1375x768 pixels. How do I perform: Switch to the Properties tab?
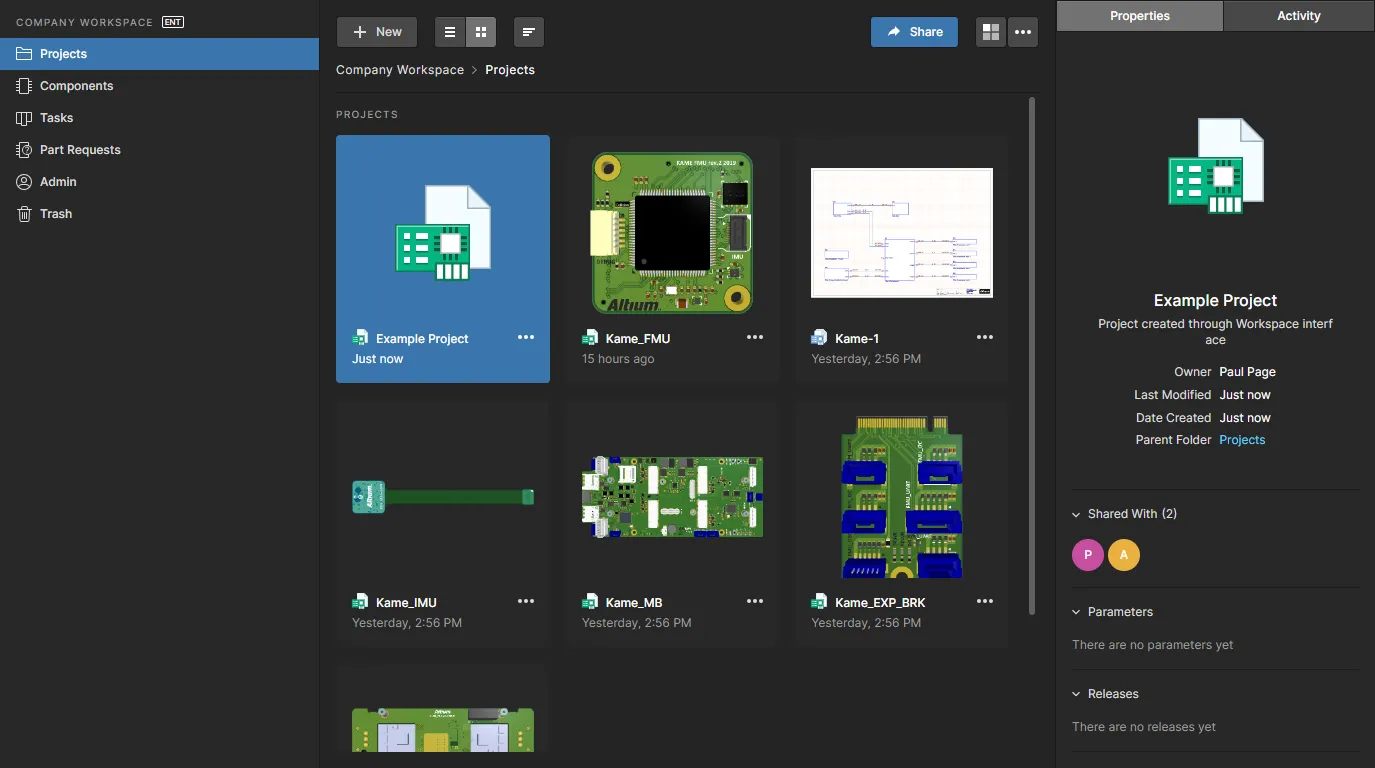point(1140,16)
